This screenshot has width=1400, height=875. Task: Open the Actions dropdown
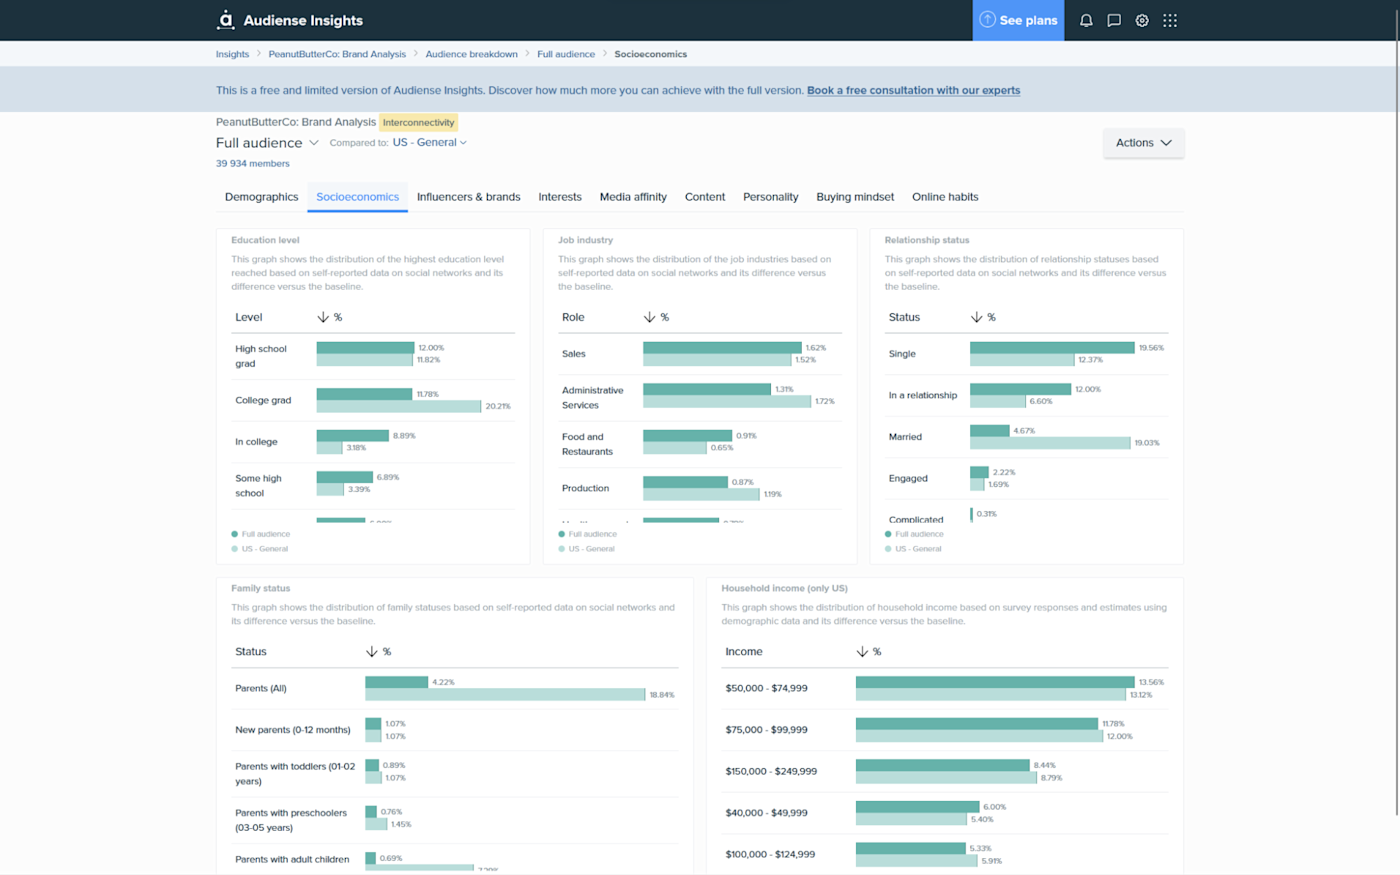click(x=1143, y=143)
